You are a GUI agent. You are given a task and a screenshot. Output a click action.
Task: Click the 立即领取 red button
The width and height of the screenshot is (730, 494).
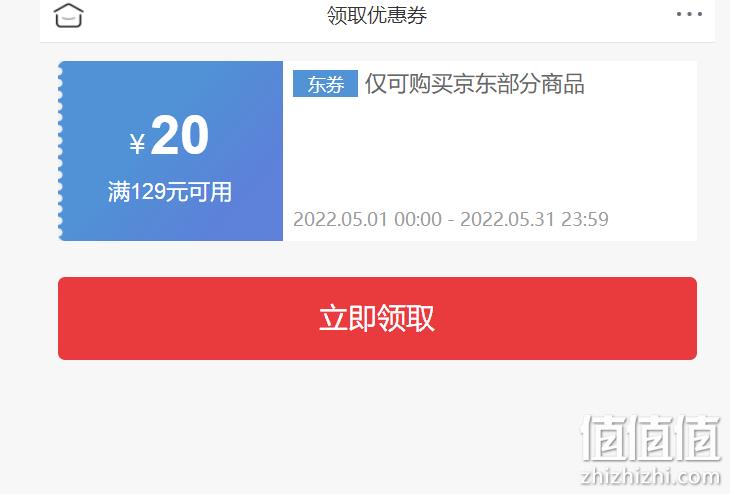[377, 318]
